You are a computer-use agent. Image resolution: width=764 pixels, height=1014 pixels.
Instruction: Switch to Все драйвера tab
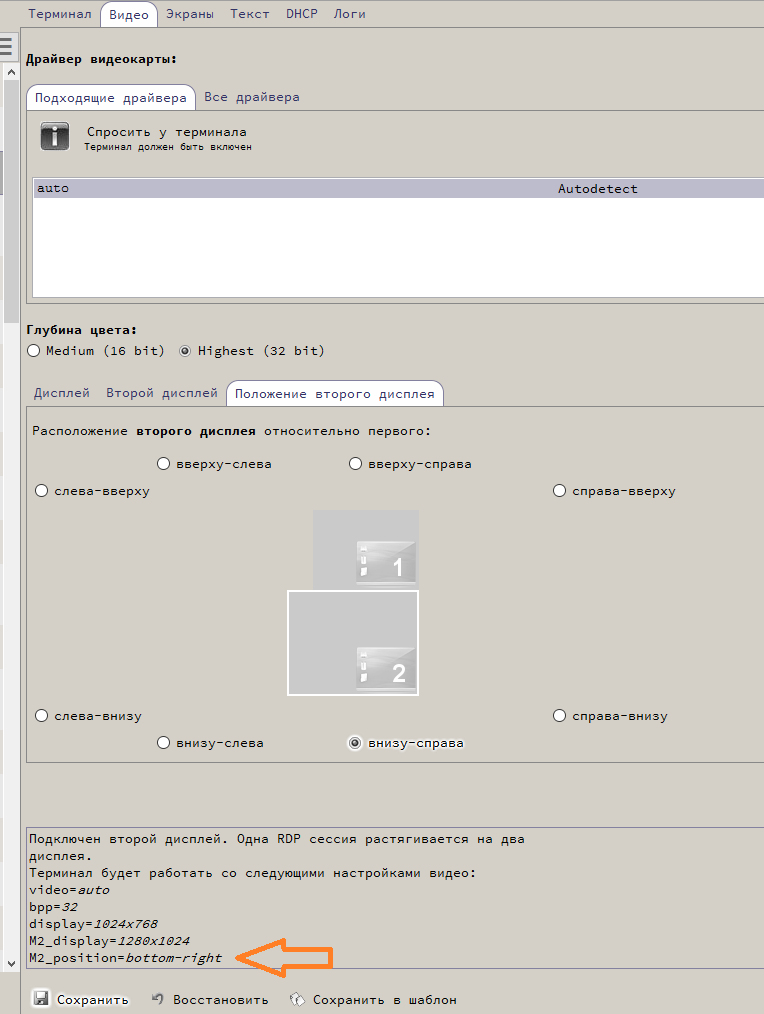tap(251, 97)
